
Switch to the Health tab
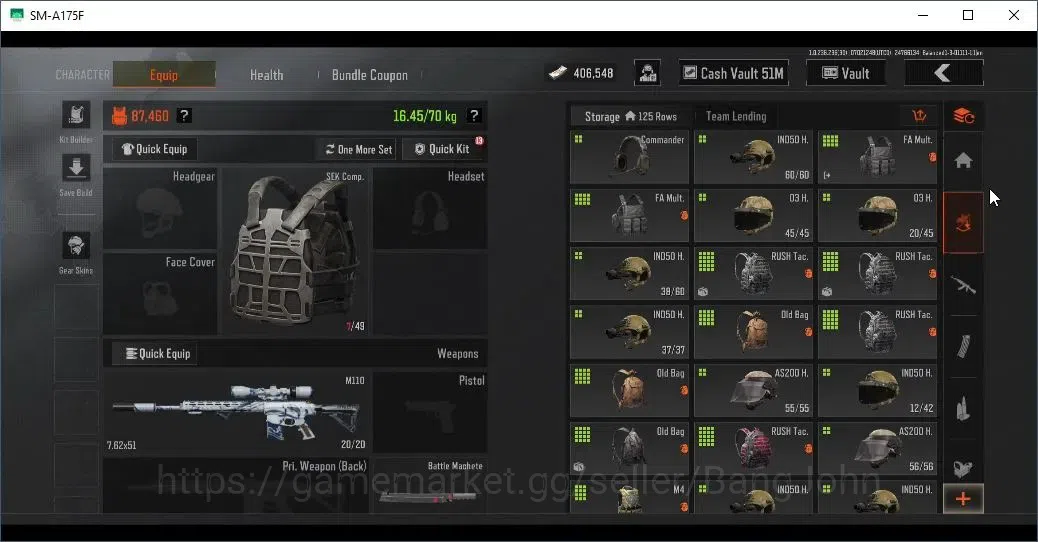click(x=267, y=75)
